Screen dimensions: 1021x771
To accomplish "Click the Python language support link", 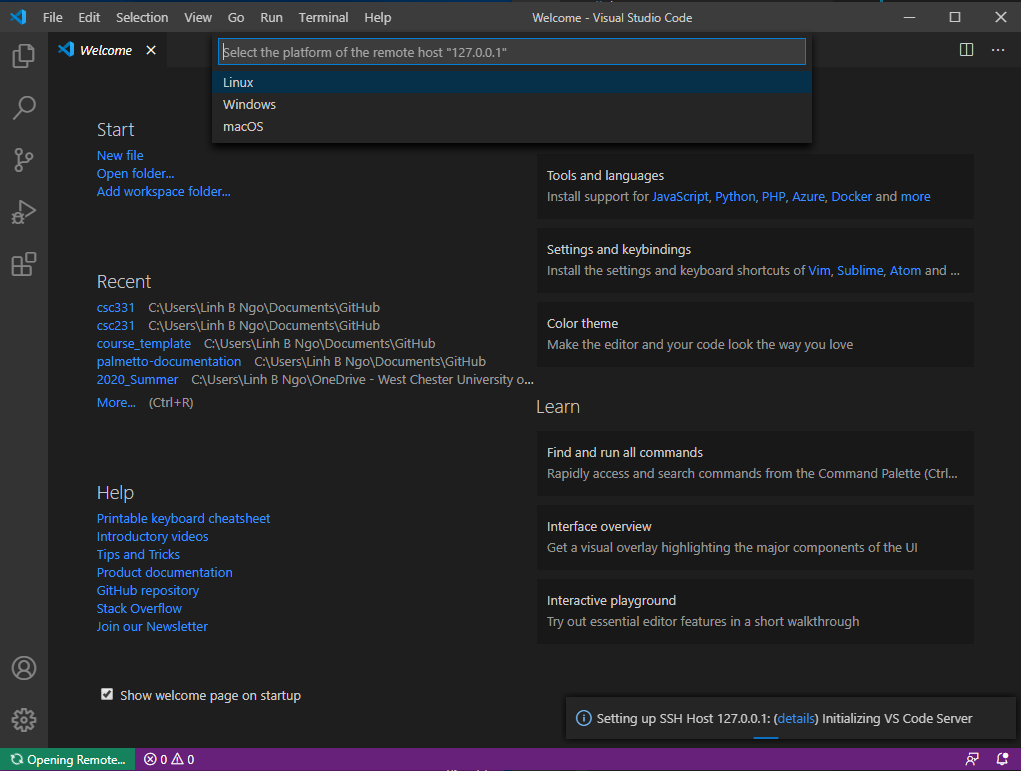I will 735,197.
